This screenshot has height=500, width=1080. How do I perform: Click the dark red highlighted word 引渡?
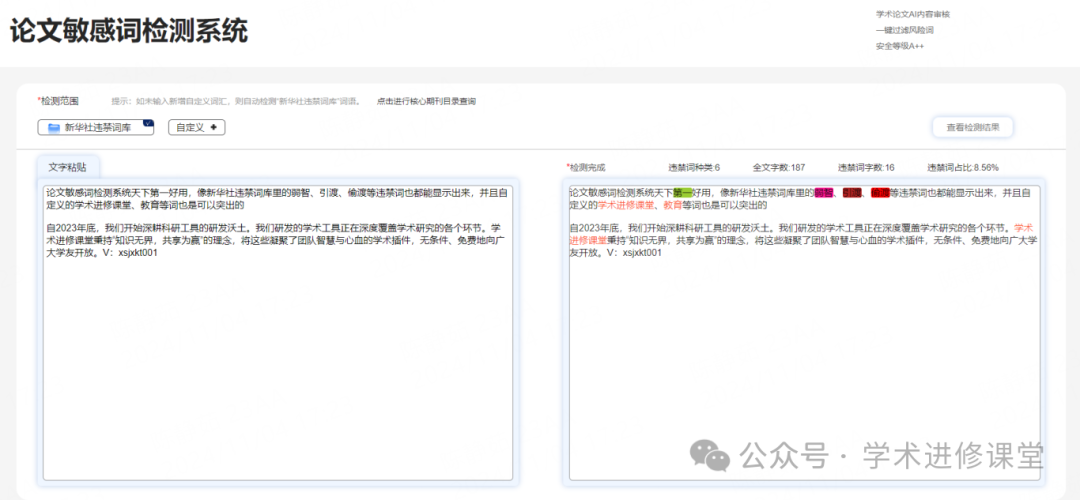(x=852, y=193)
